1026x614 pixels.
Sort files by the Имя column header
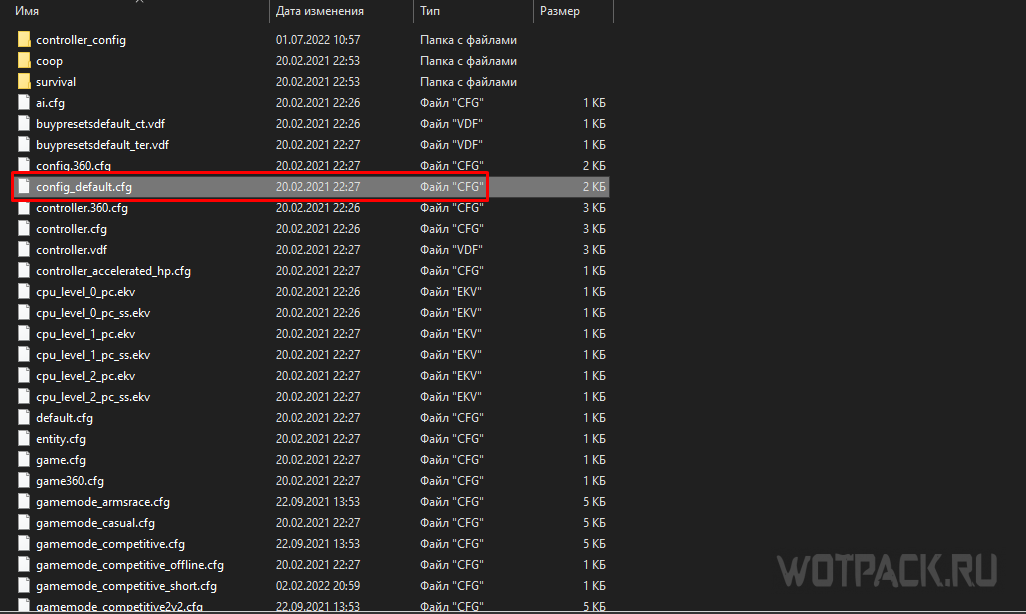[27, 11]
